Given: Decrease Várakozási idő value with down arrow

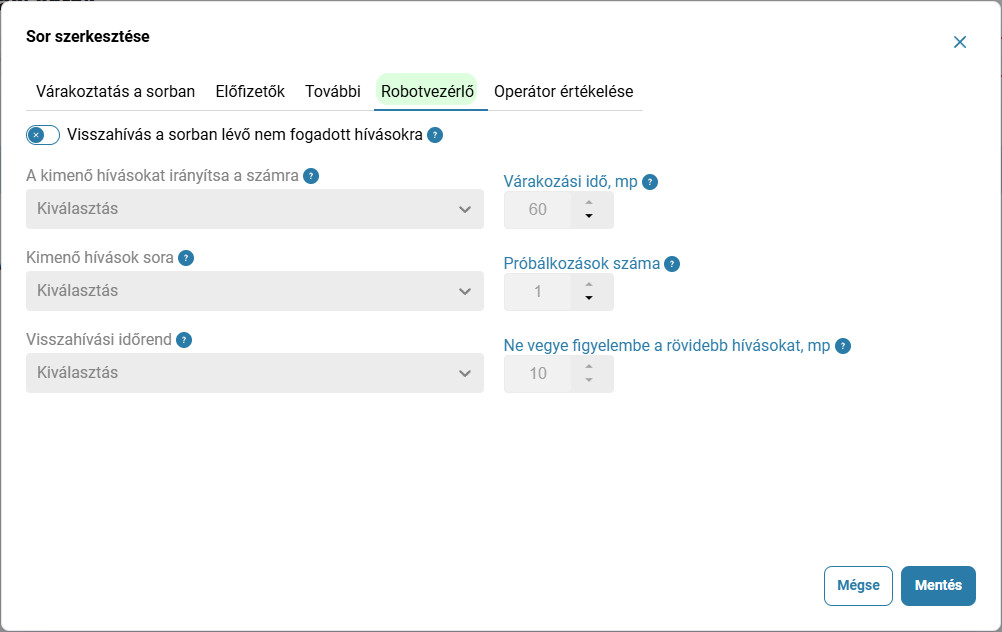Looking at the screenshot, I should click(x=589, y=216).
